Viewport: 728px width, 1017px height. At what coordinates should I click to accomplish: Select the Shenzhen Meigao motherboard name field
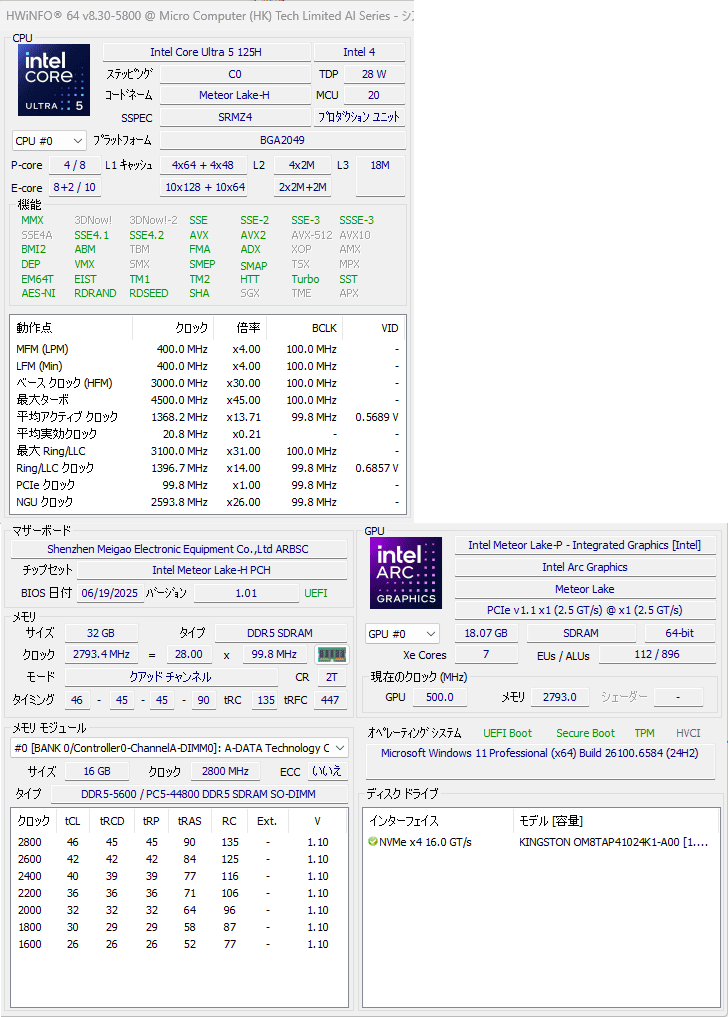point(179,549)
